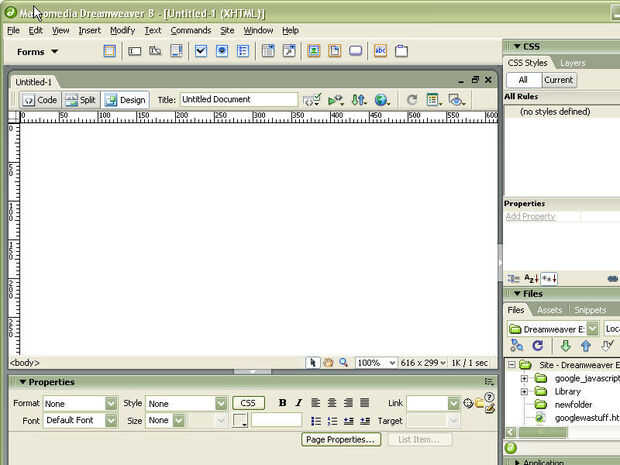Open the 616 x 299 window size menu
Image resolution: width=620 pixels, height=465 pixels.
pos(423,363)
